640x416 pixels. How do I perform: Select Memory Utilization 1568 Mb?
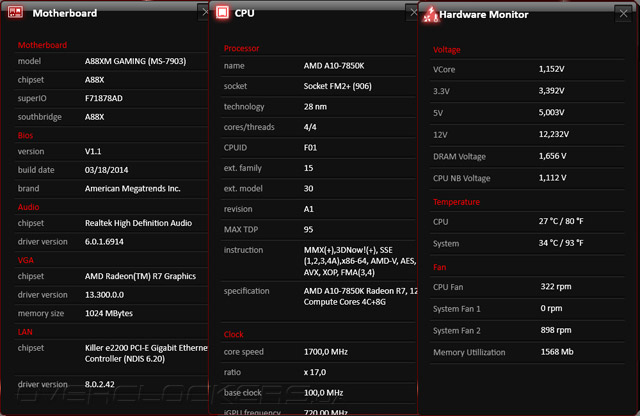pos(557,352)
